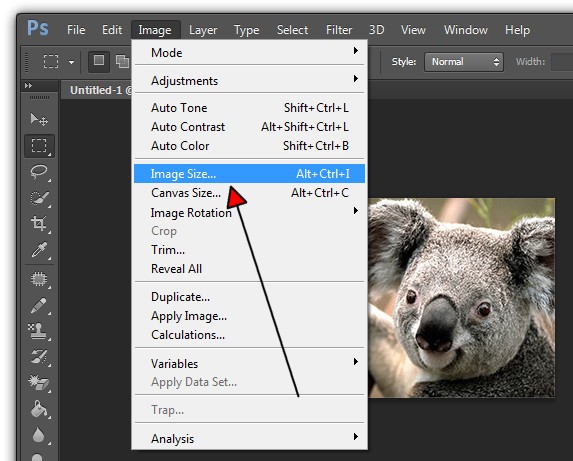Choose Canvas Size menu entry
Screen dimensions: 573x461
point(249,193)
